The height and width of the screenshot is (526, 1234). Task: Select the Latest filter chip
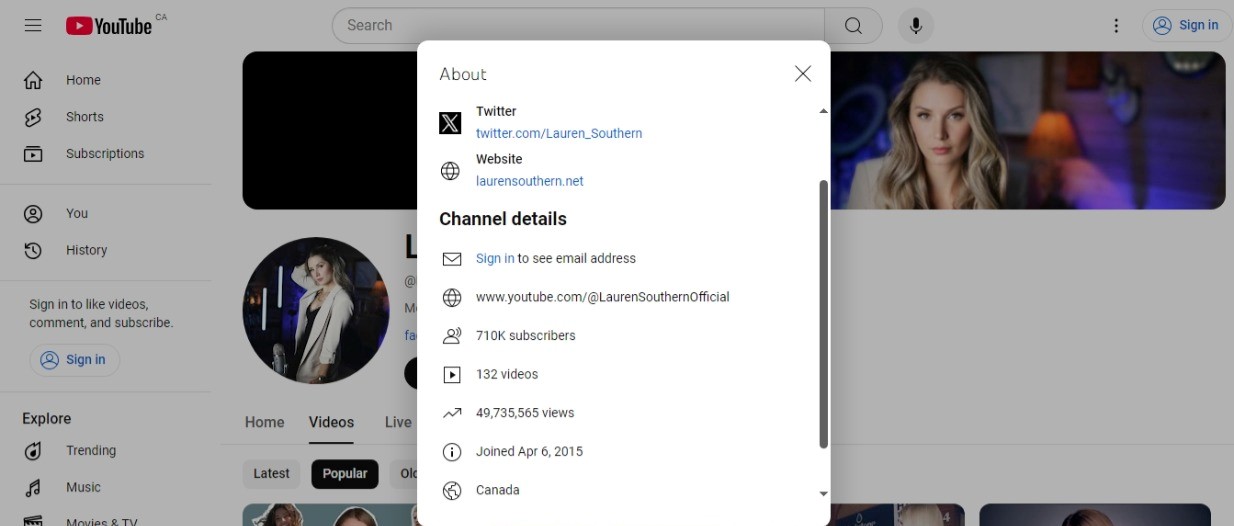click(272, 474)
